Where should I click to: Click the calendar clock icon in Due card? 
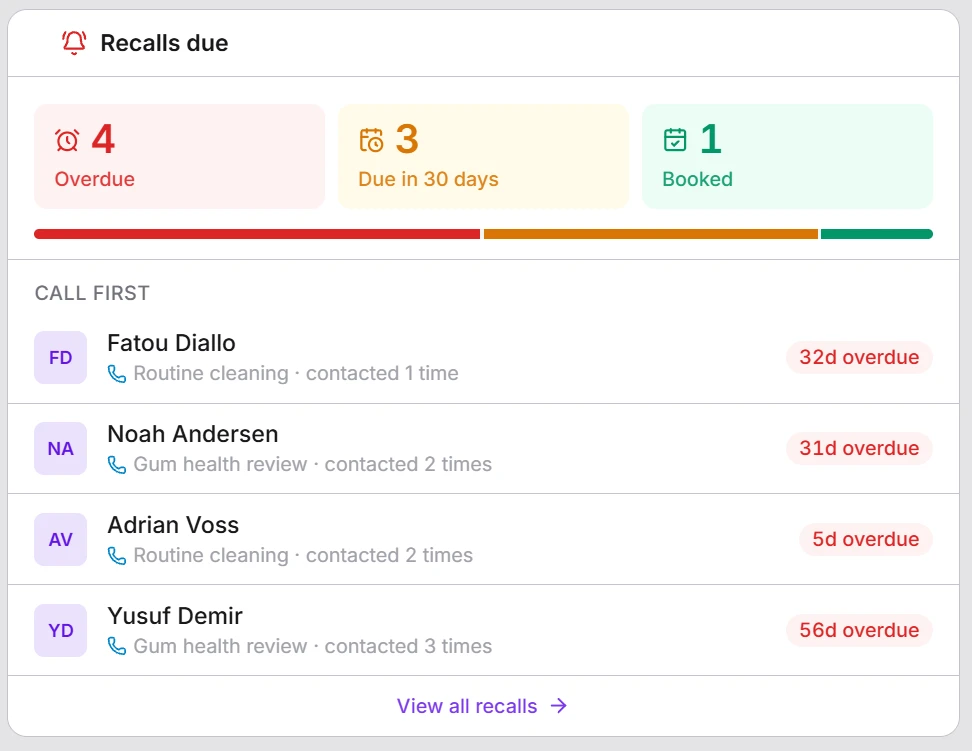point(371,140)
